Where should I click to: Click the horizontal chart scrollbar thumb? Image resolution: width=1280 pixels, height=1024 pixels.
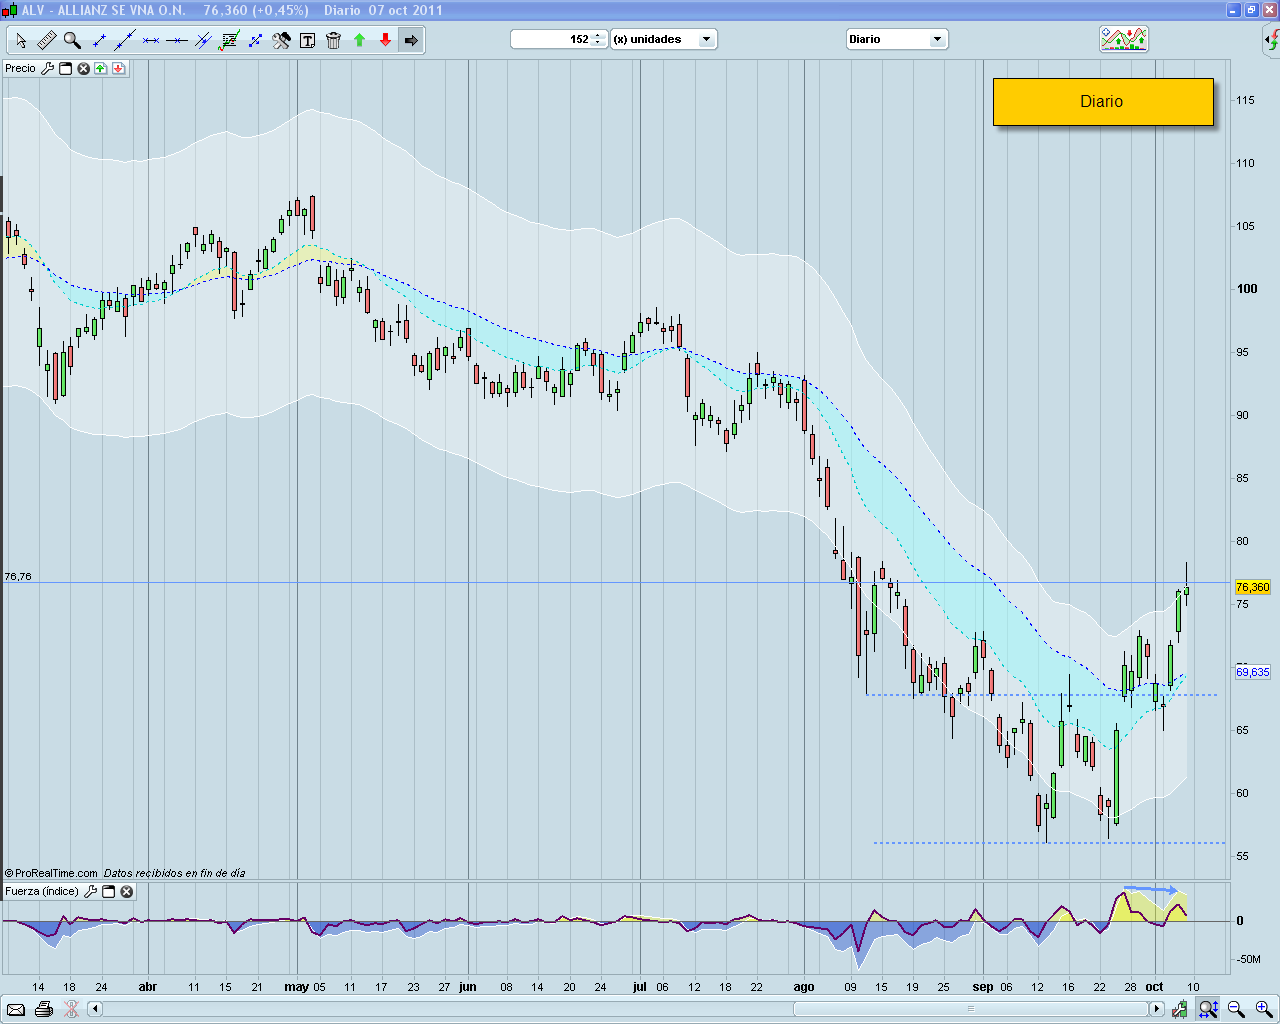click(968, 1009)
